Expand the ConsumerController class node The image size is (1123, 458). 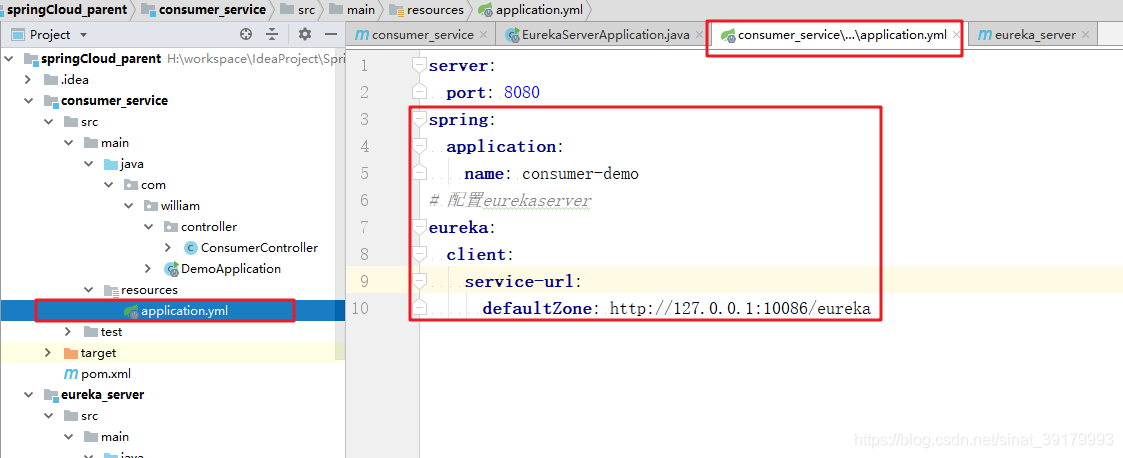[168, 248]
